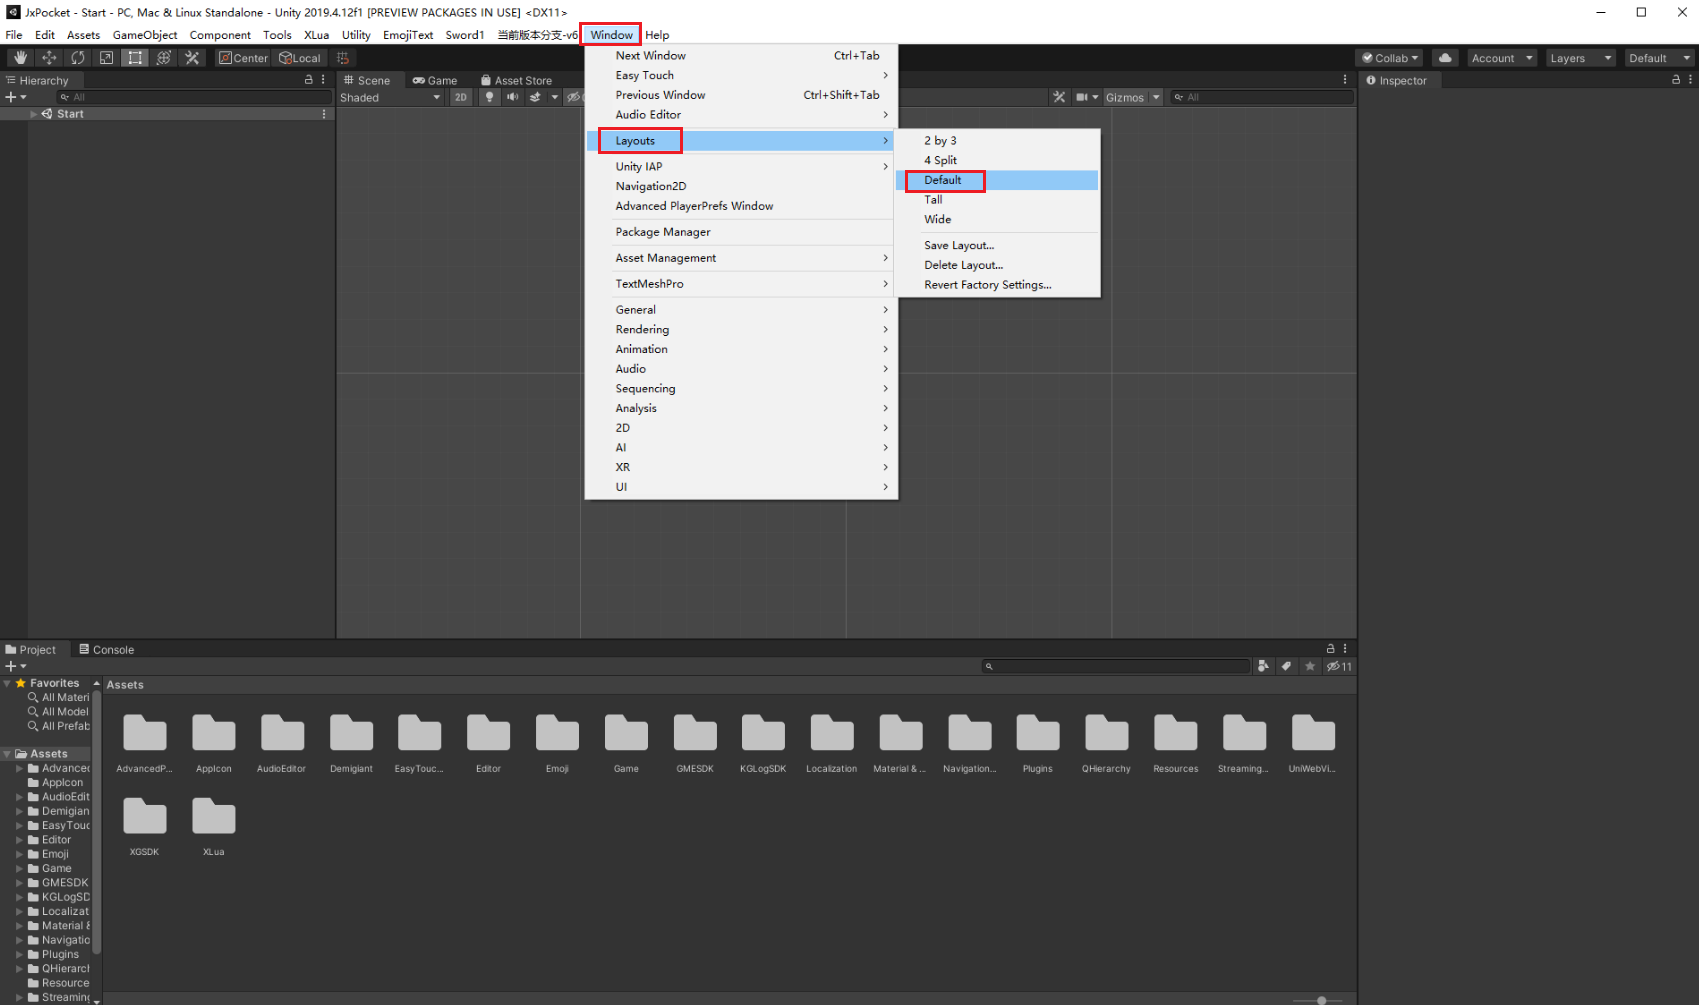Toggle scene lighting in Scene view
This screenshot has height=1005, width=1699.
tap(489, 97)
